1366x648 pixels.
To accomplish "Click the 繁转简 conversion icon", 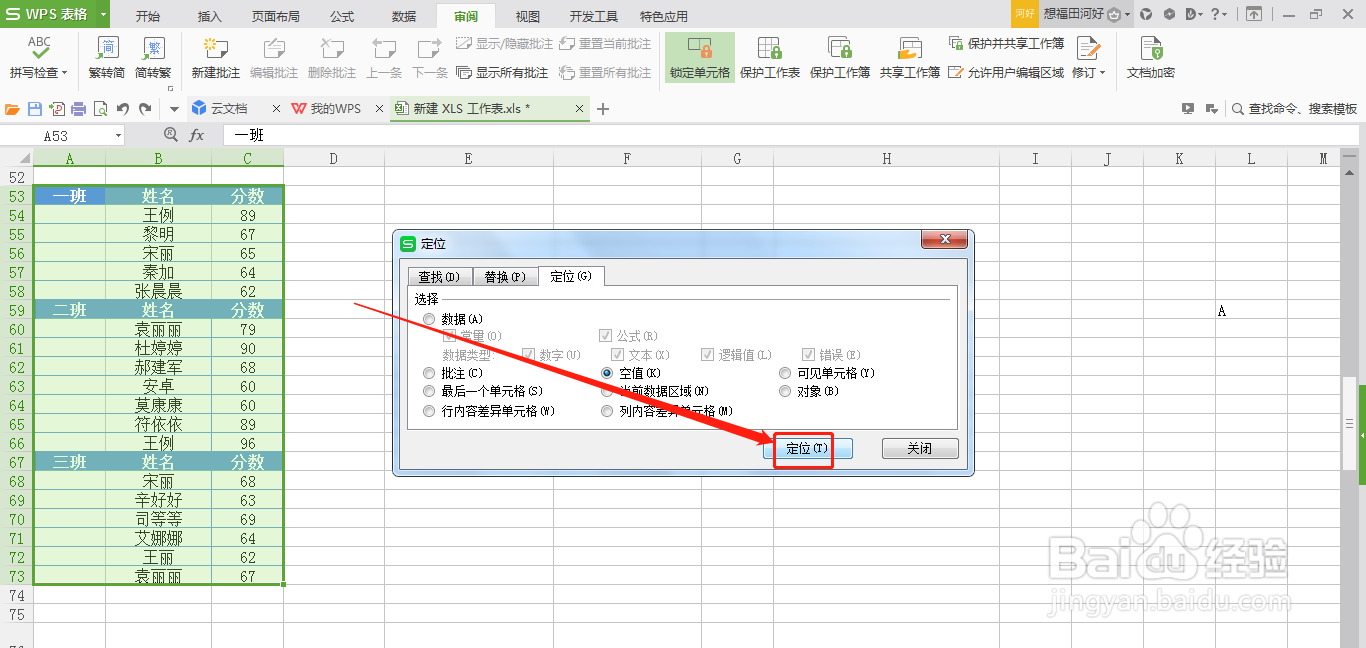I will 105,57.
